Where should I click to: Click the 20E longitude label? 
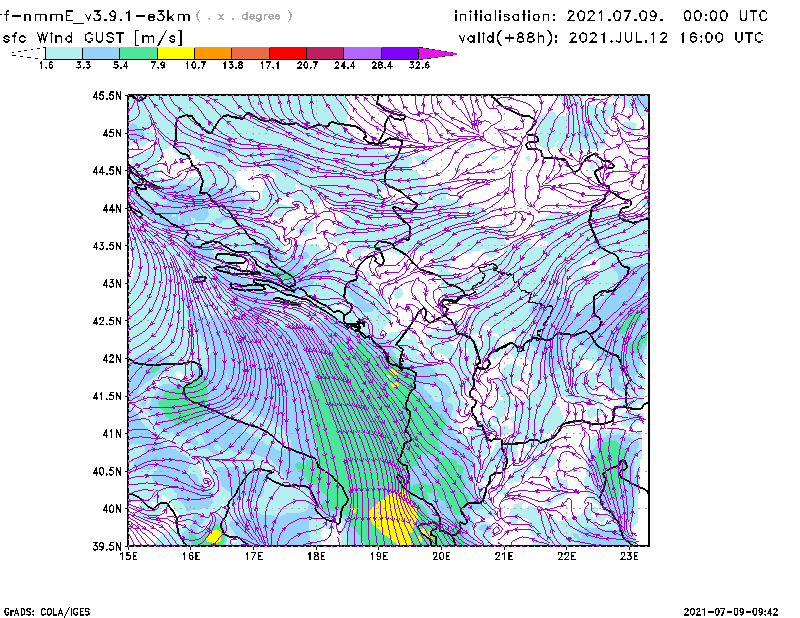pyautogui.click(x=441, y=556)
